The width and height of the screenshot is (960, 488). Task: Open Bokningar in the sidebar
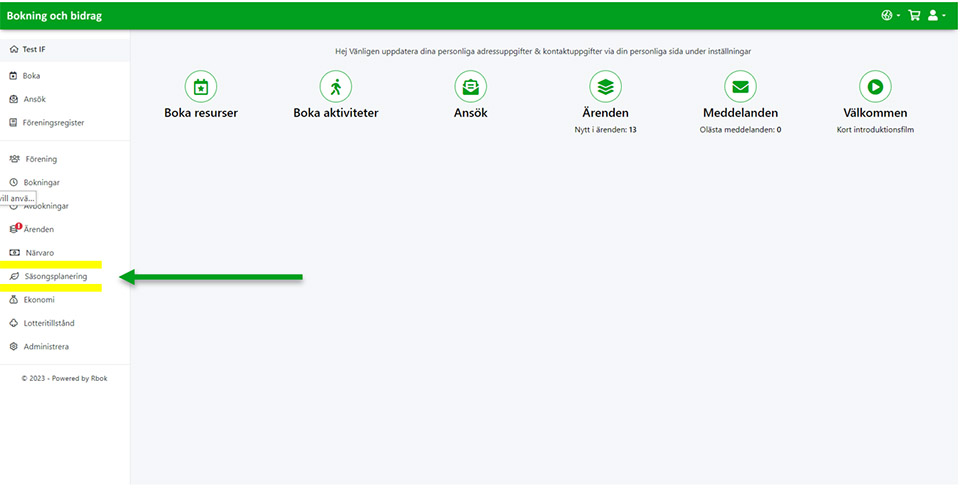(x=41, y=182)
